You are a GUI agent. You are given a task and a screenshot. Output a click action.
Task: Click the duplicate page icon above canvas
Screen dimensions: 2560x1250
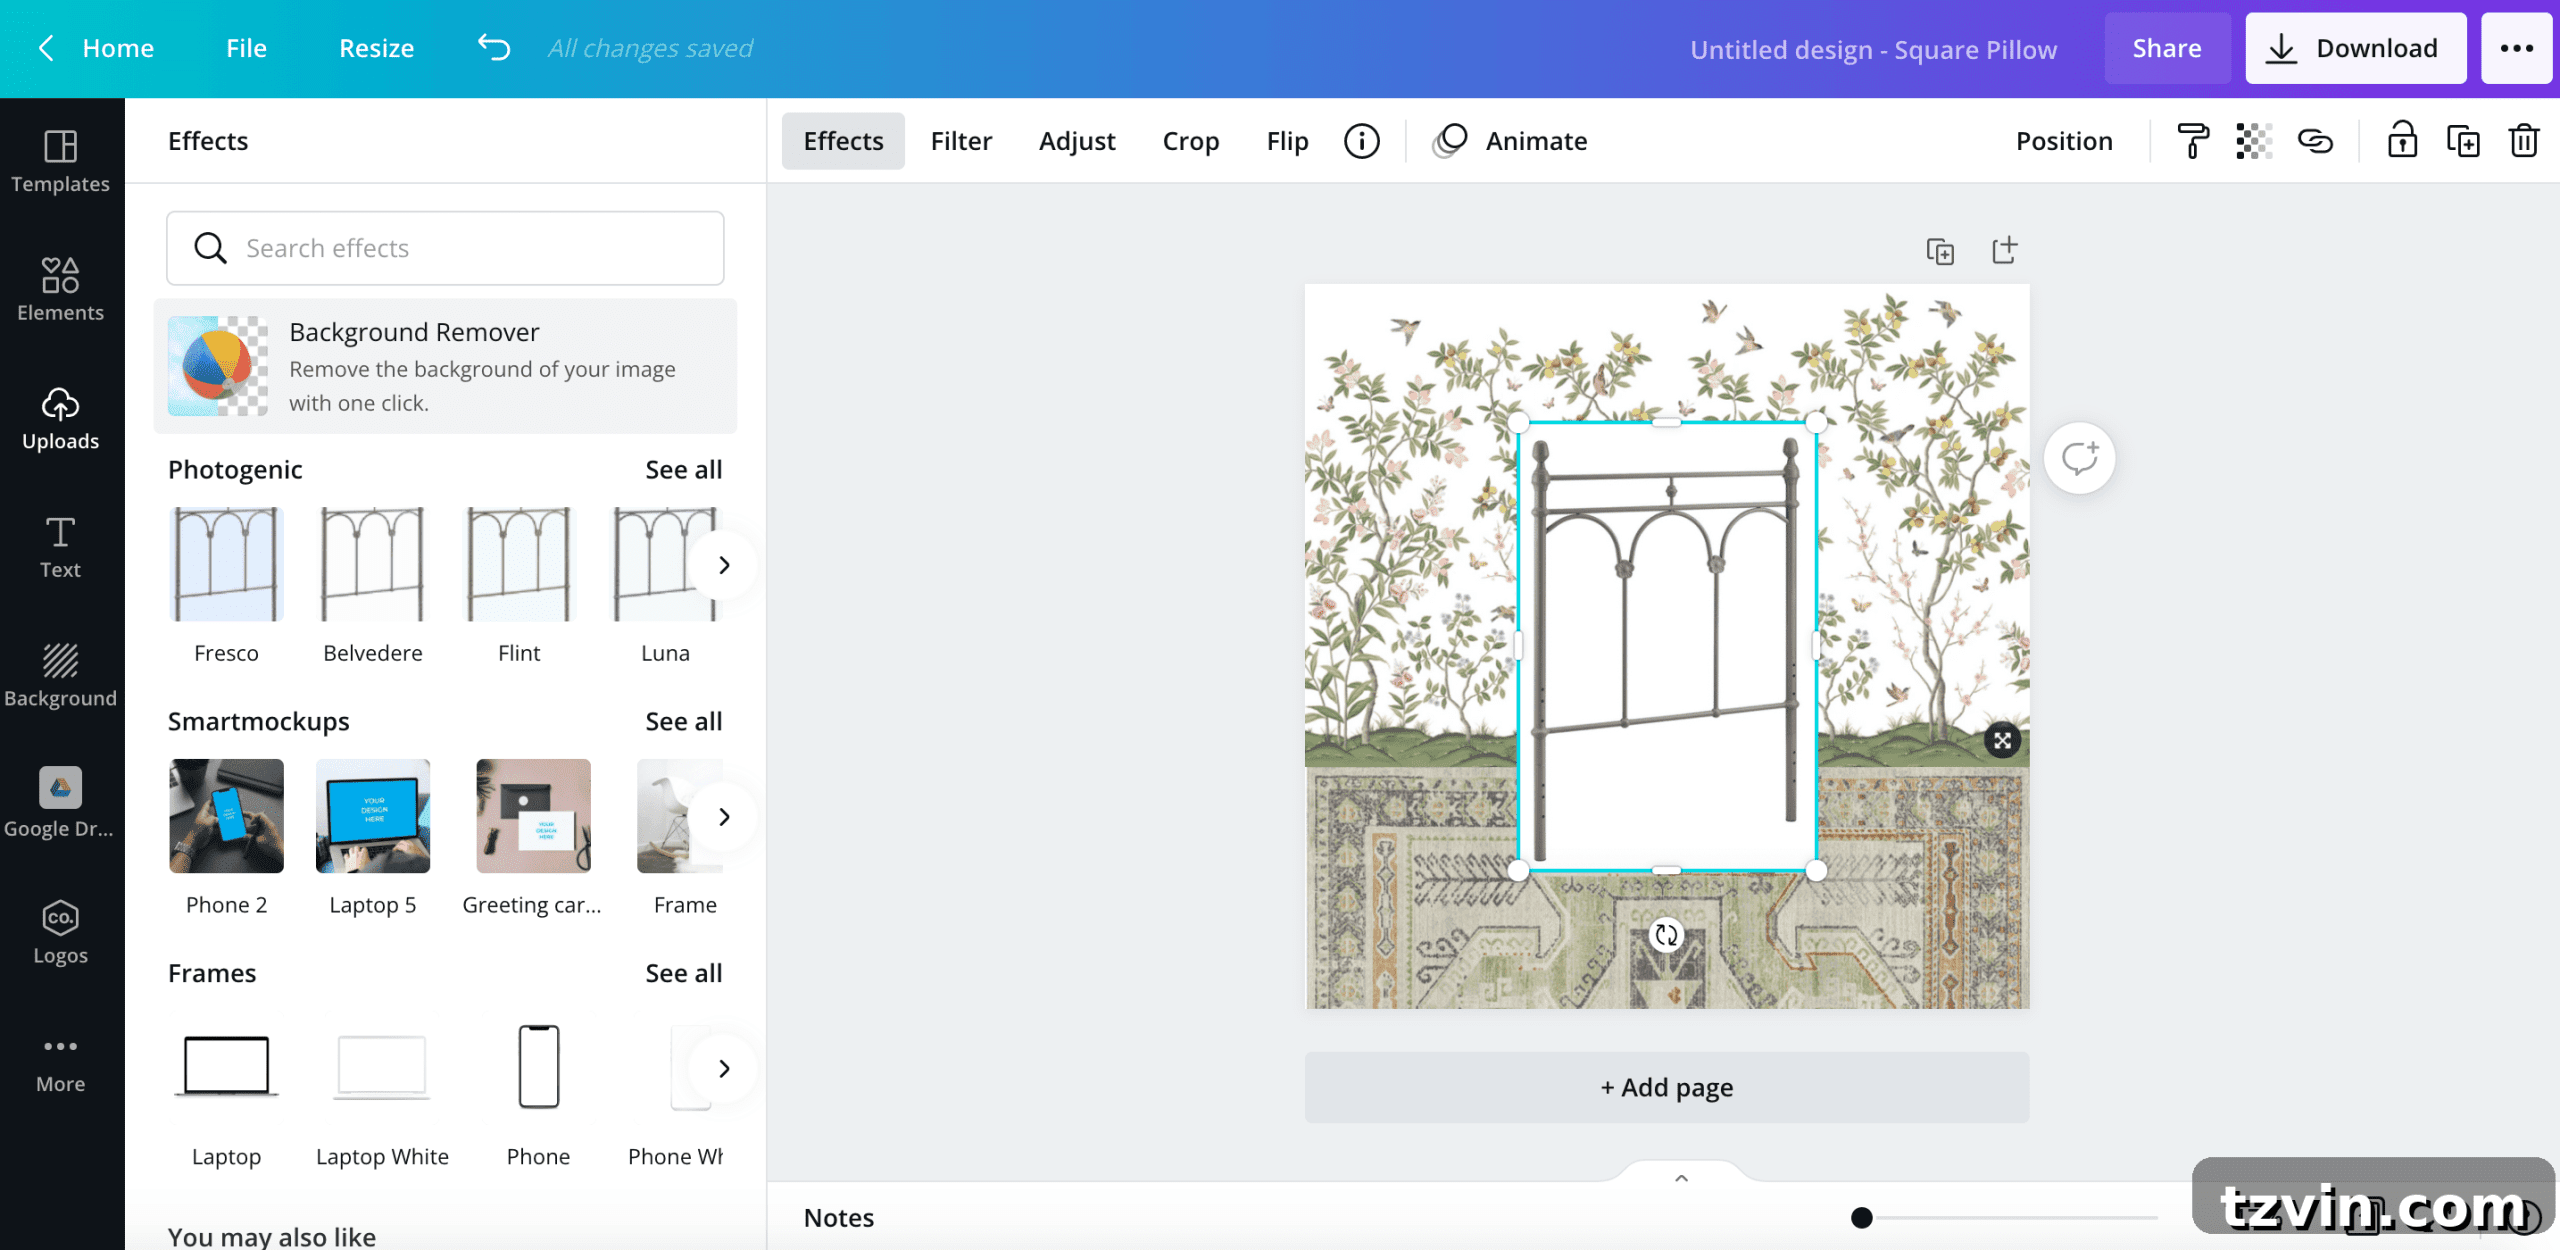coord(1940,251)
